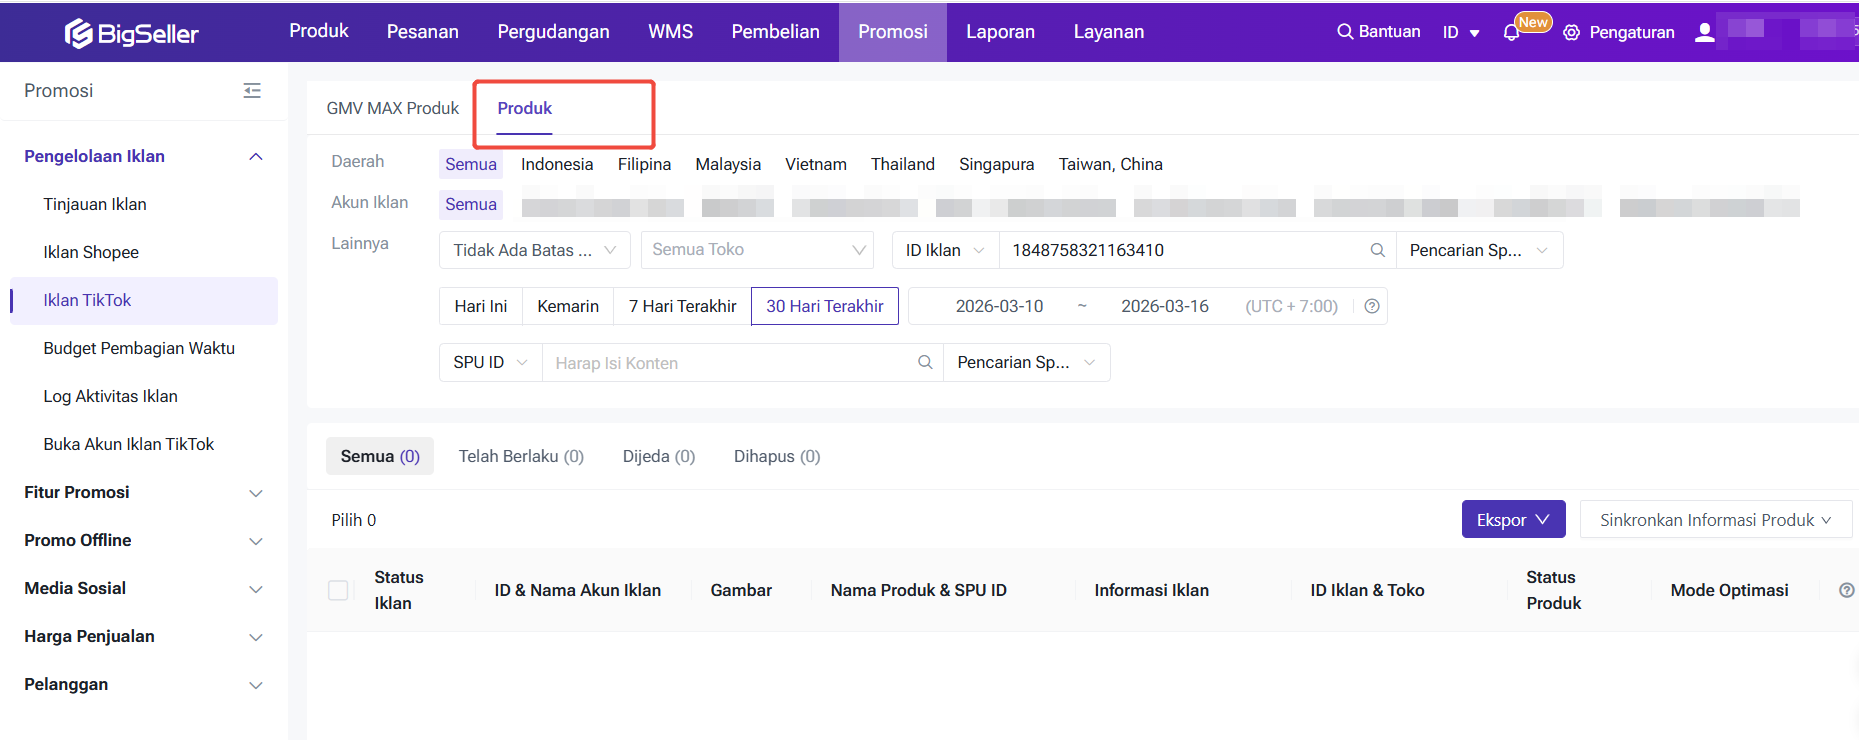1859x740 pixels.
Task: Open the Semua Toko dropdown
Action: [757, 250]
